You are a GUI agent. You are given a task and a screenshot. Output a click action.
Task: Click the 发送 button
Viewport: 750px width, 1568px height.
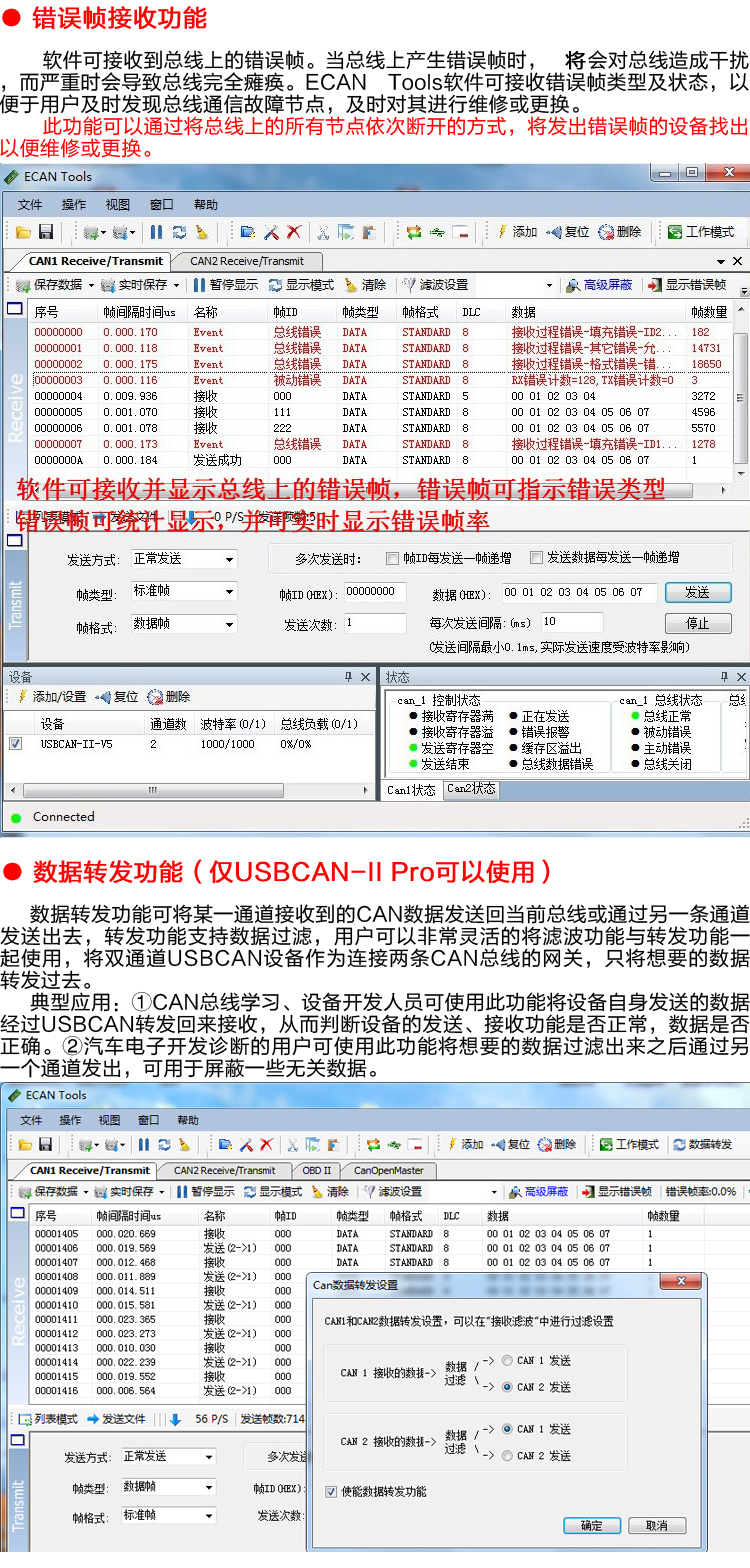tap(698, 592)
